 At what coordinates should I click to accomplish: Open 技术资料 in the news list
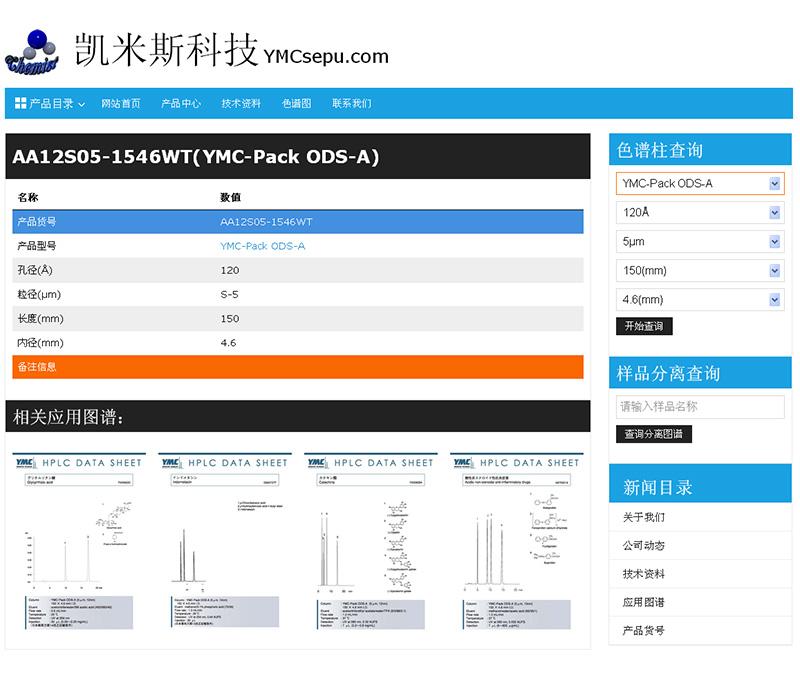coord(643,574)
